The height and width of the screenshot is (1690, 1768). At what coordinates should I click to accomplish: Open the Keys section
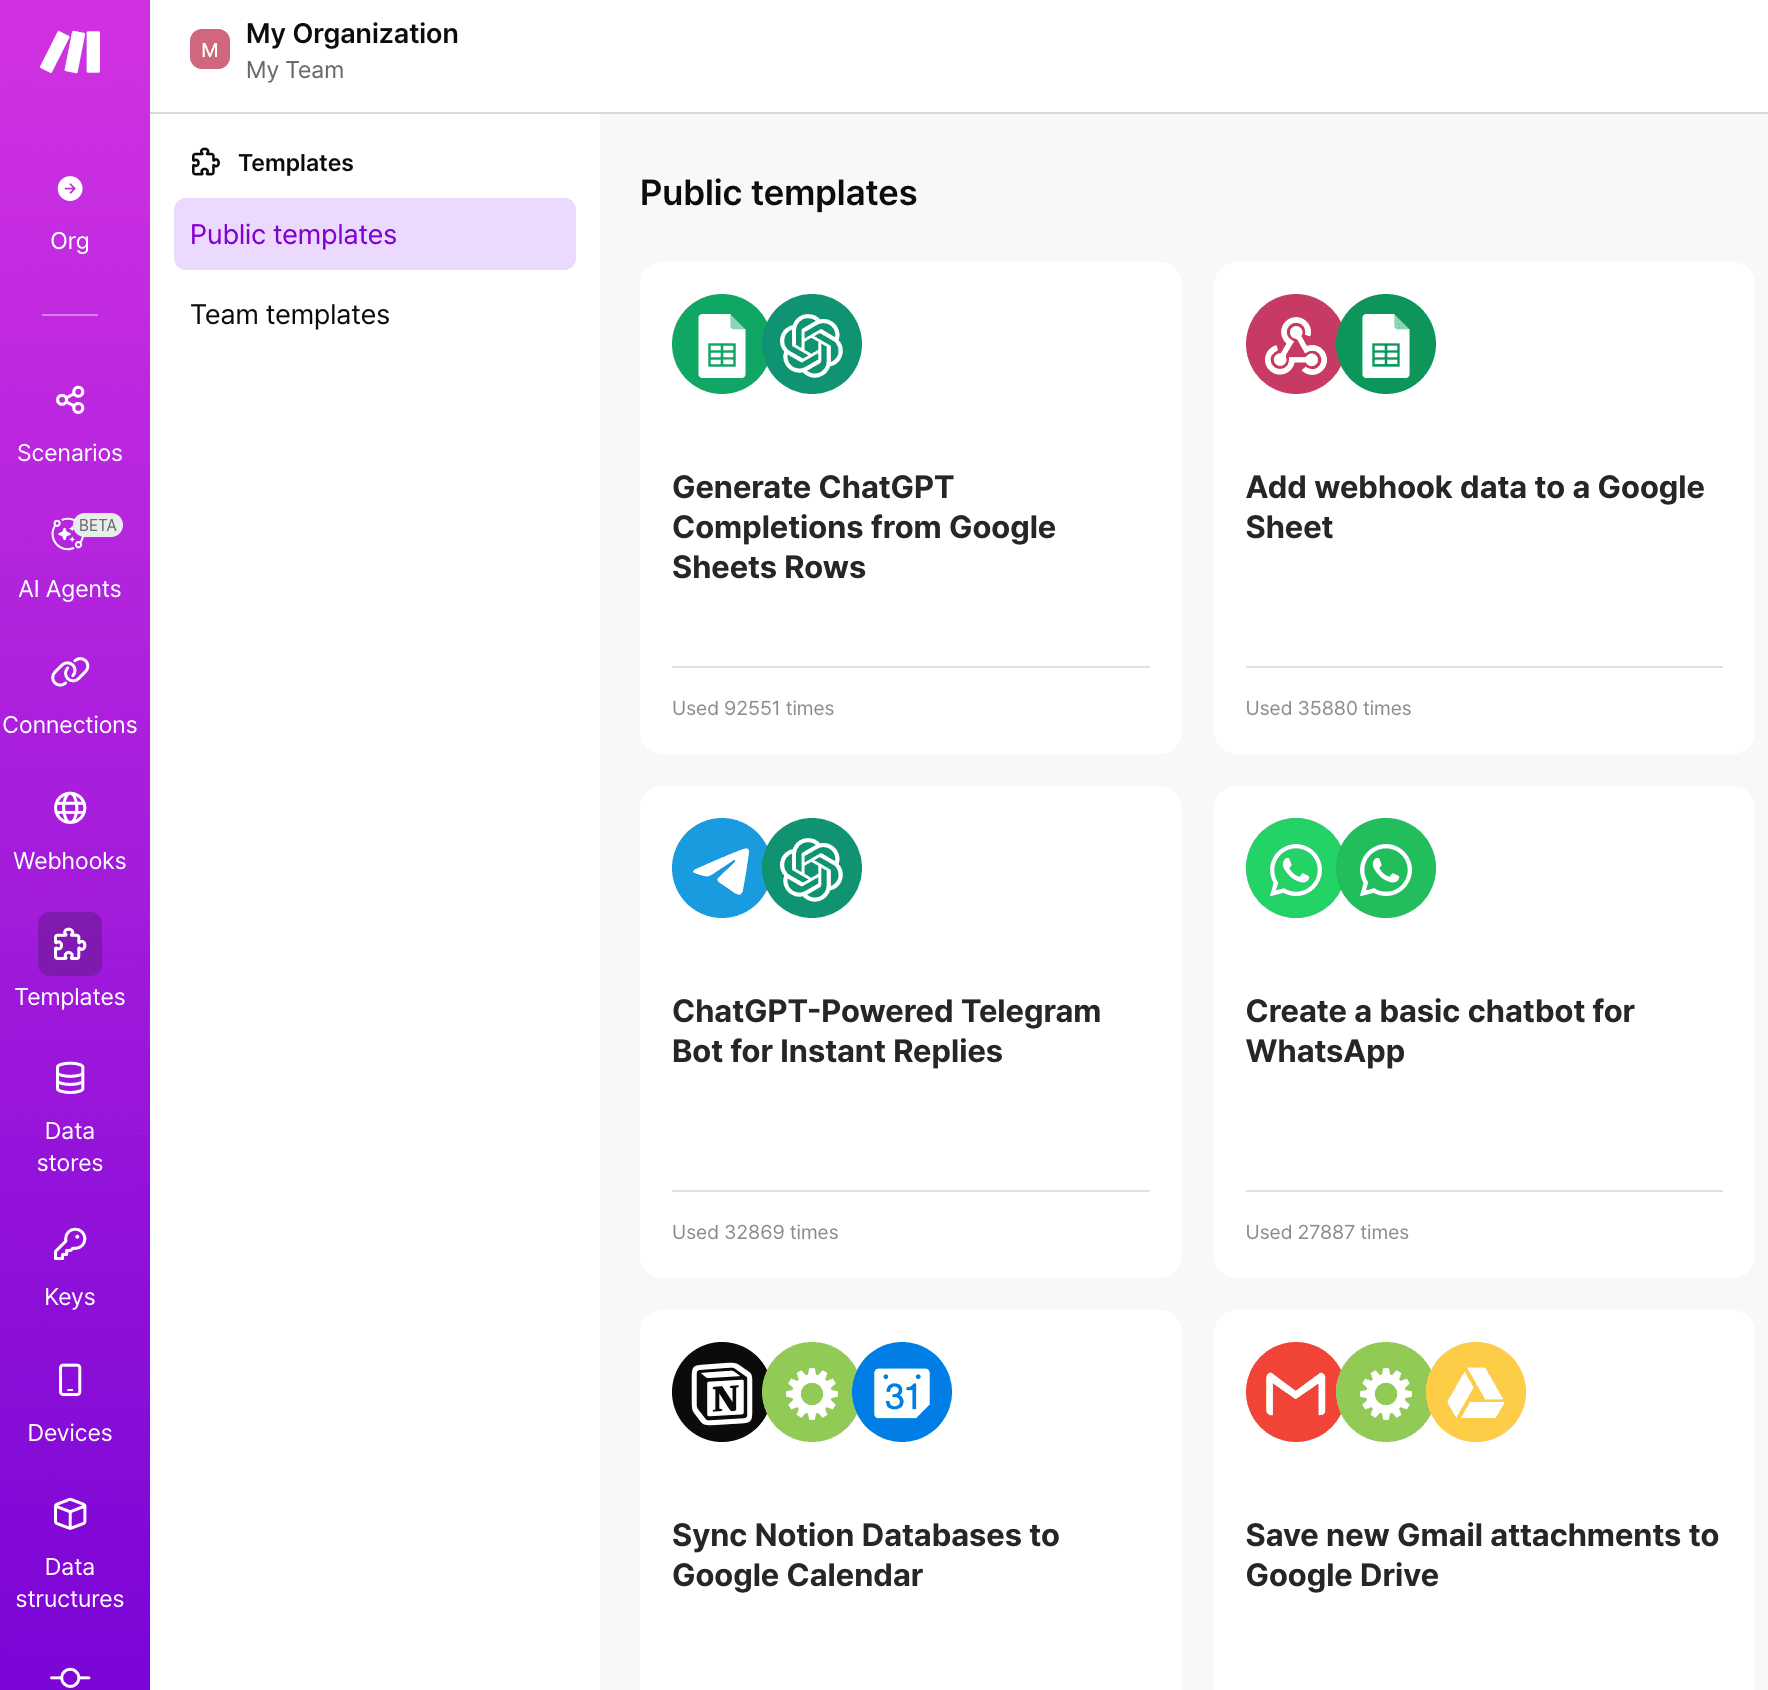(x=70, y=1266)
